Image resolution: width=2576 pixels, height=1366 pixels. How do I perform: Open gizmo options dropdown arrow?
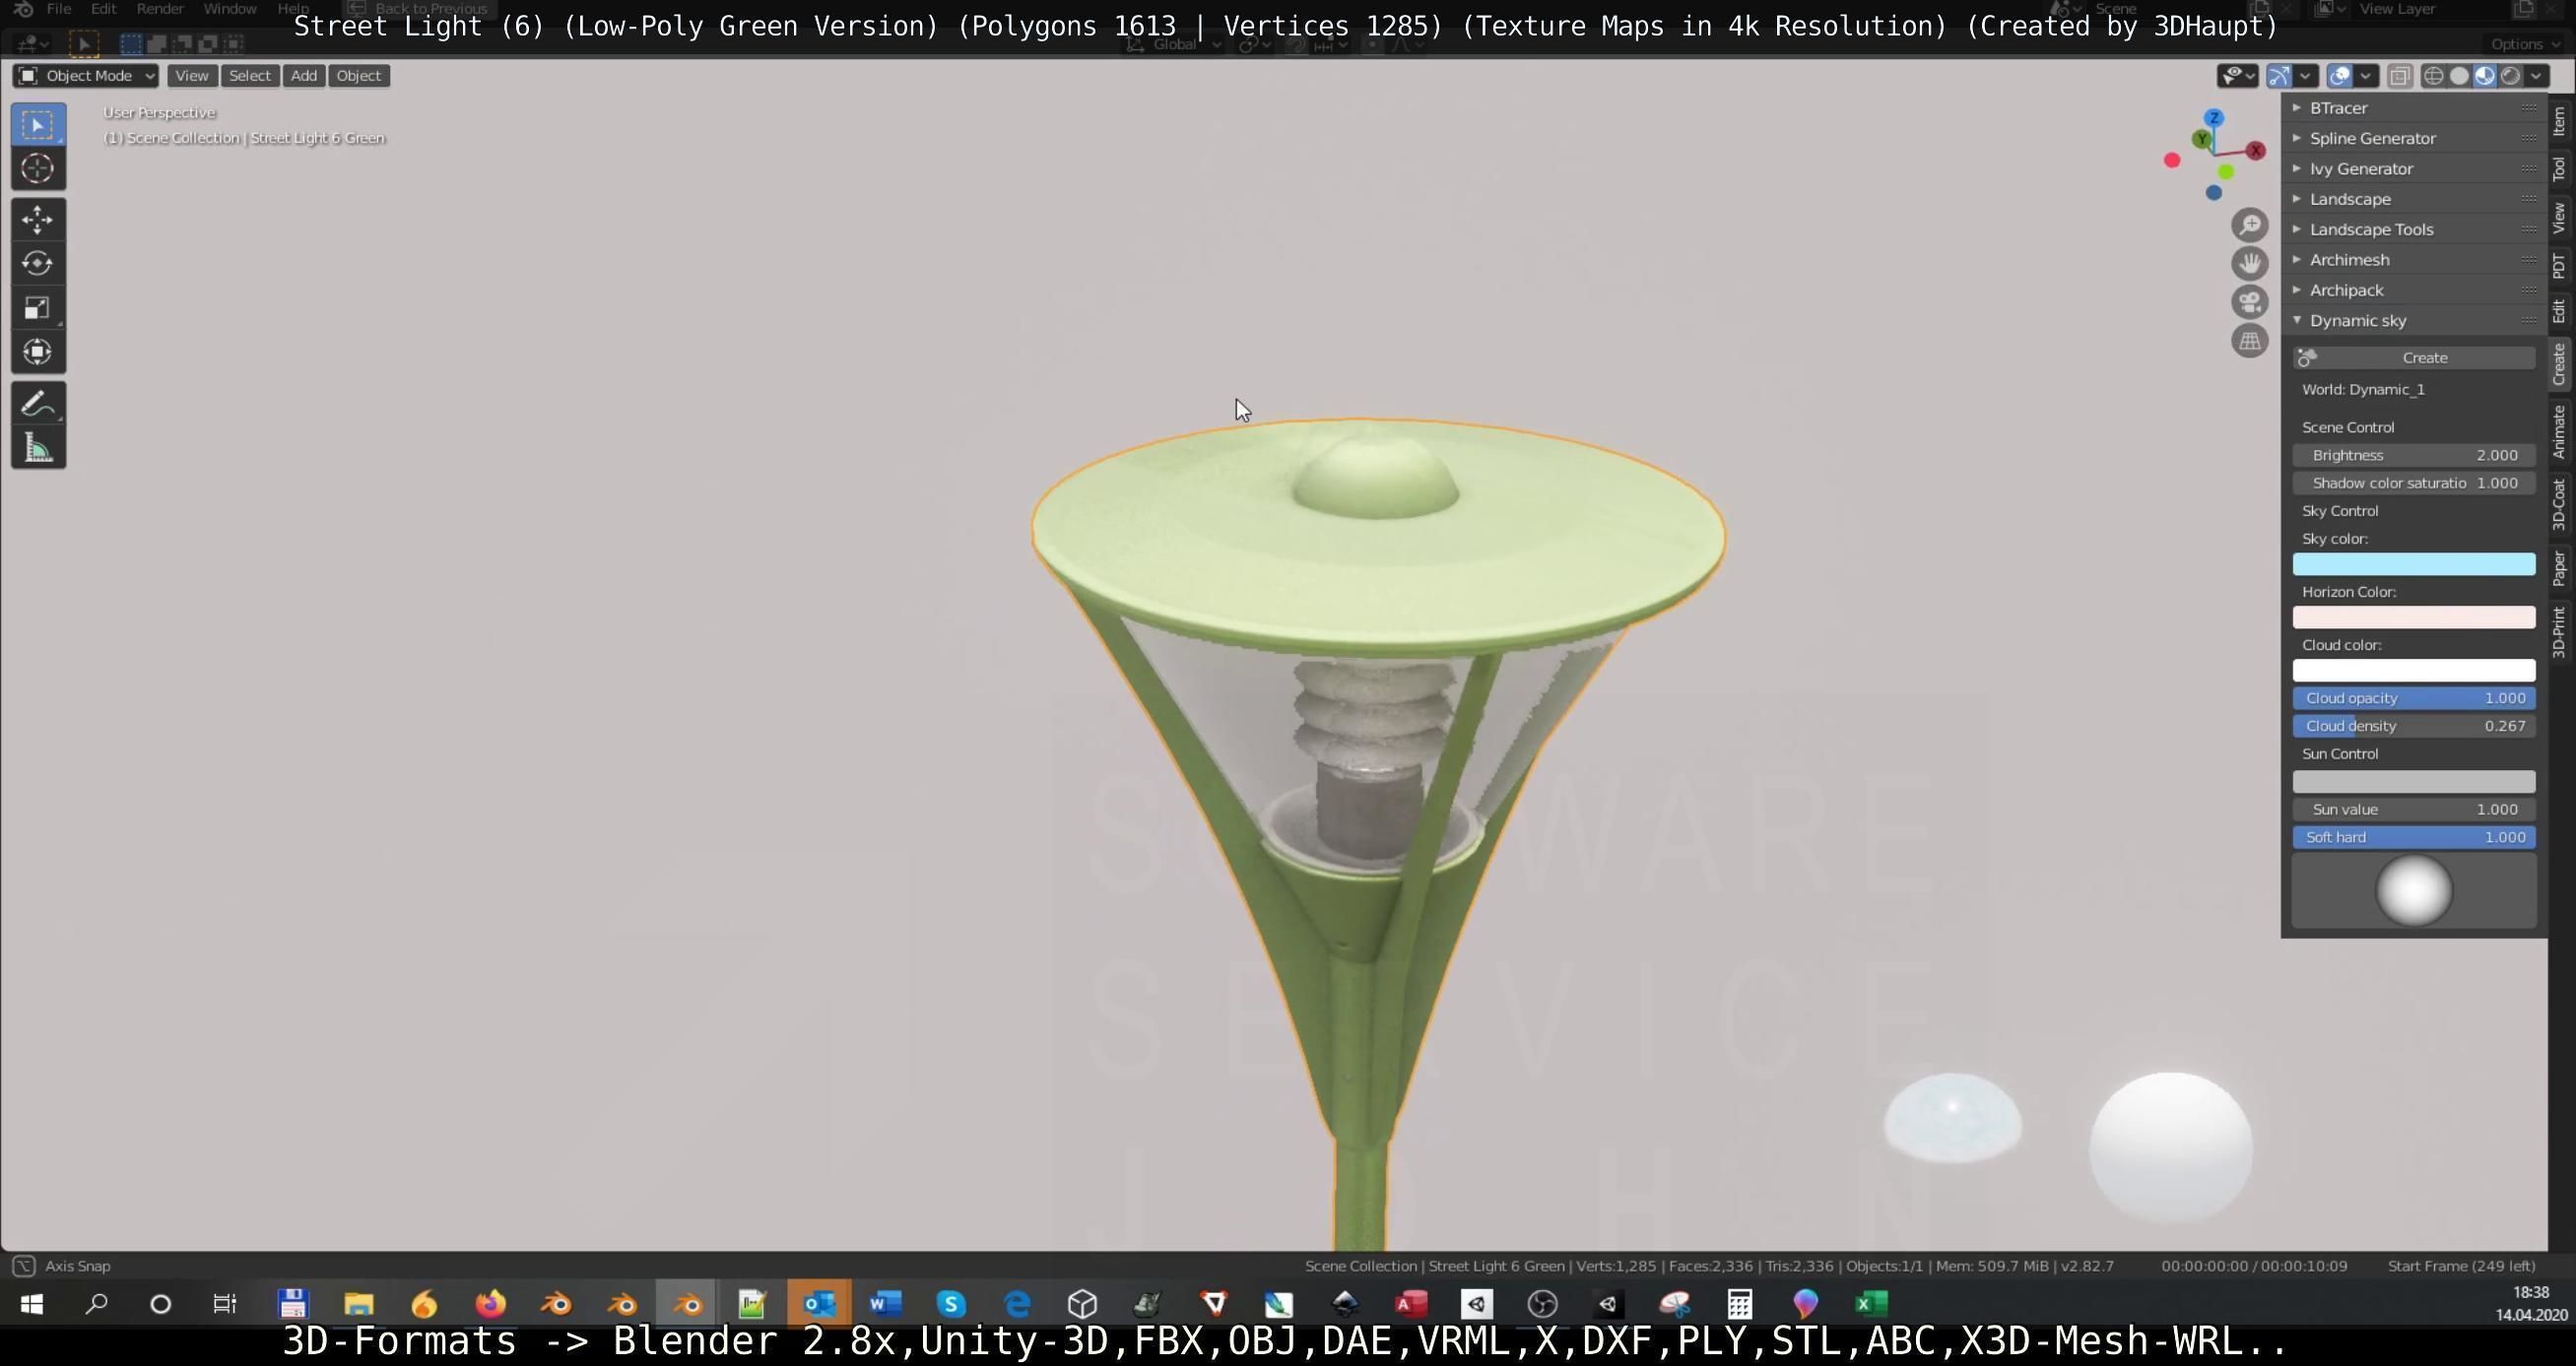tap(2306, 76)
